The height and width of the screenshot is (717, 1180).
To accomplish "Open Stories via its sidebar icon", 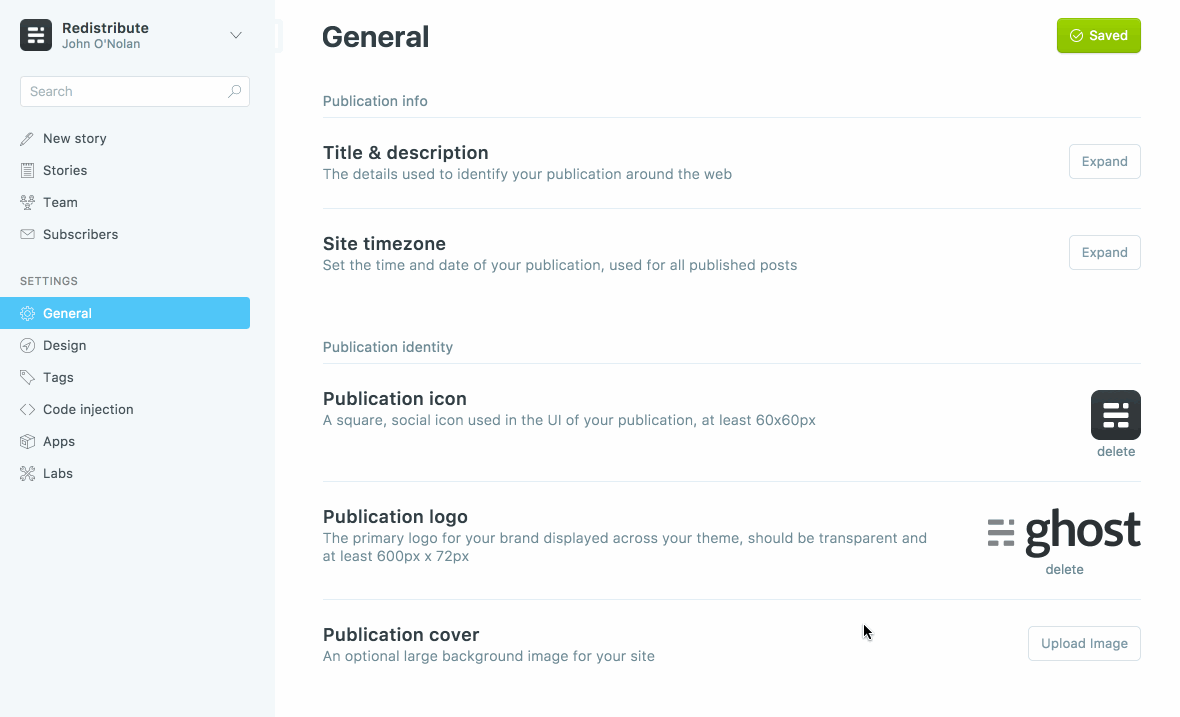I will click(x=27, y=170).
